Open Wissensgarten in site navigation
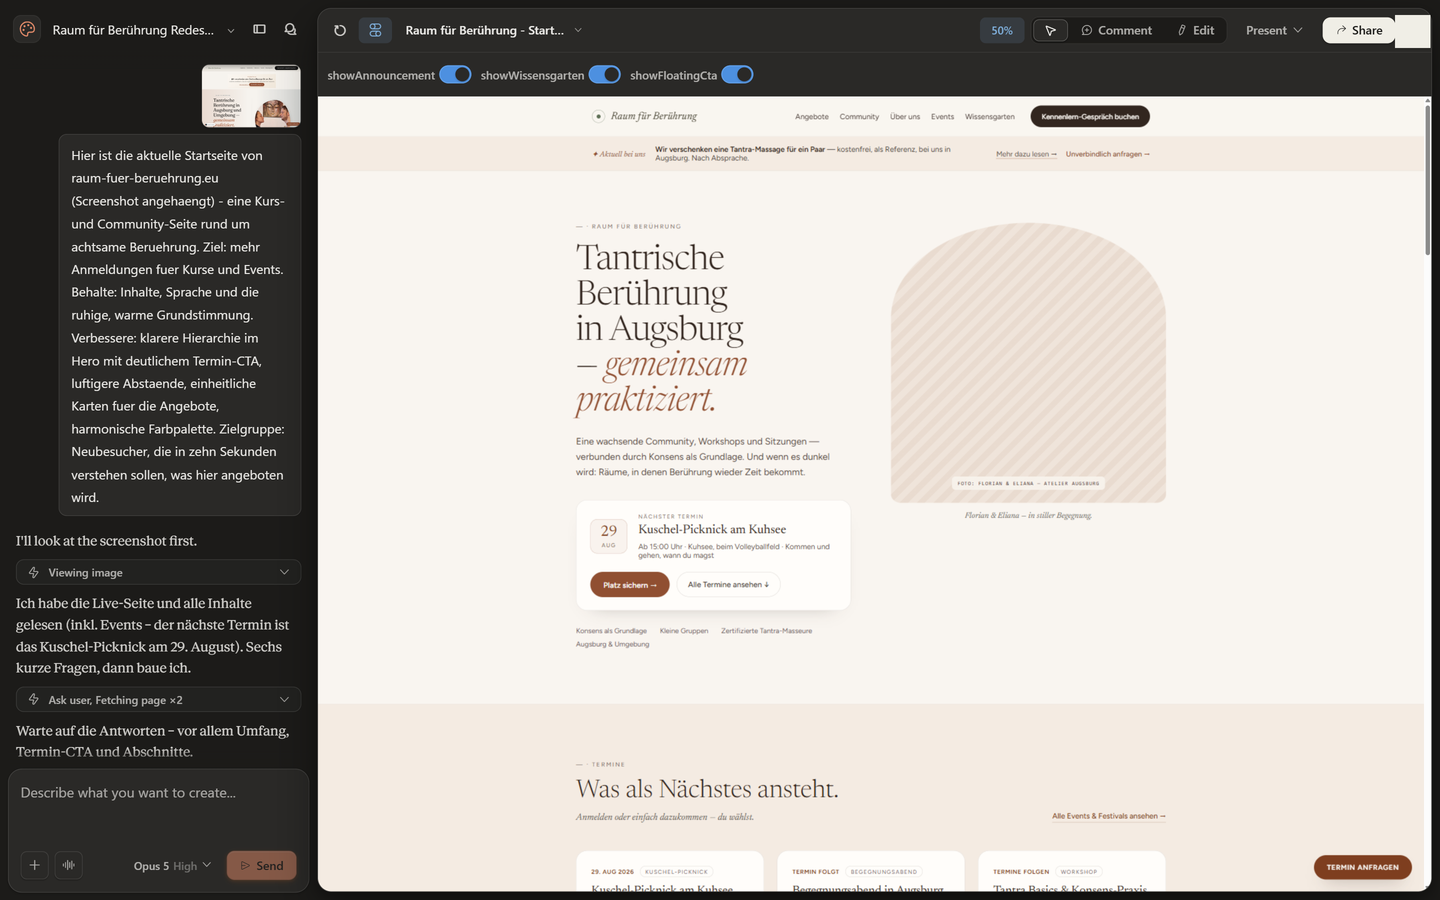The height and width of the screenshot is (900, 1440). (989, 117)
